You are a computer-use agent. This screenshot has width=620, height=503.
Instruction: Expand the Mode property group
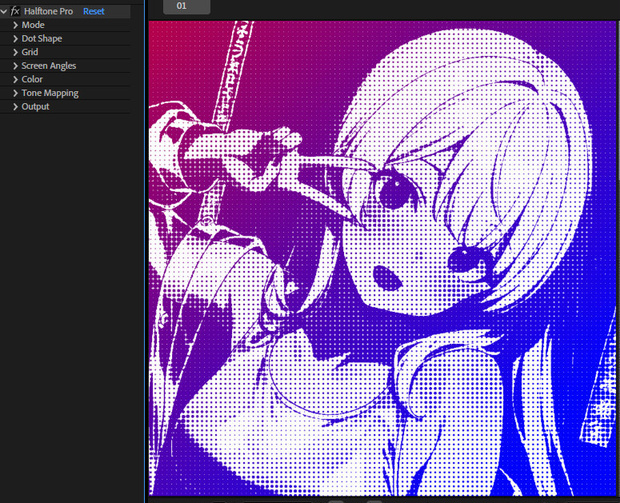click(x=15, y=25)
